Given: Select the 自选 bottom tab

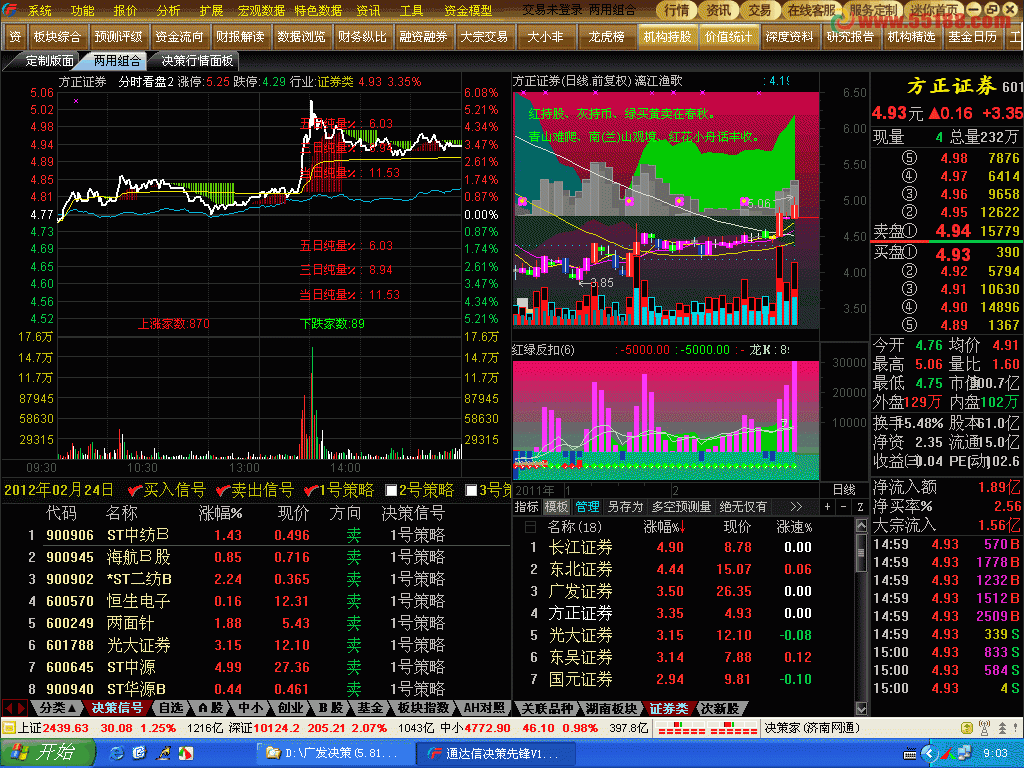Looking at the screenshot, I should pos(171,708).
